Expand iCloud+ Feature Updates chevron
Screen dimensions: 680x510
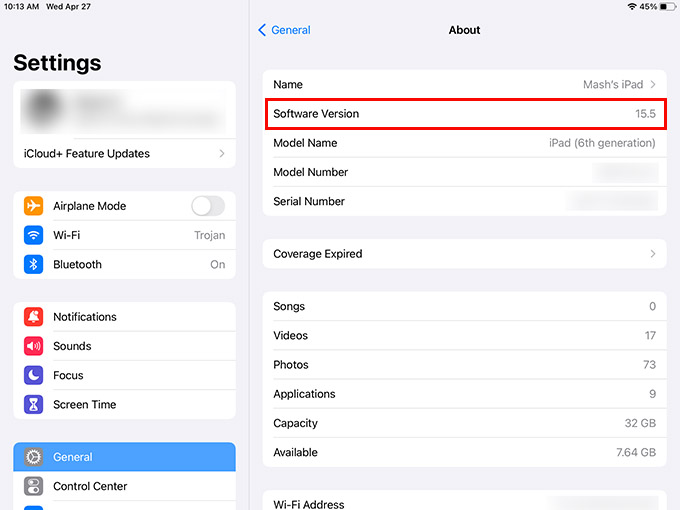[x=222, y=154]
